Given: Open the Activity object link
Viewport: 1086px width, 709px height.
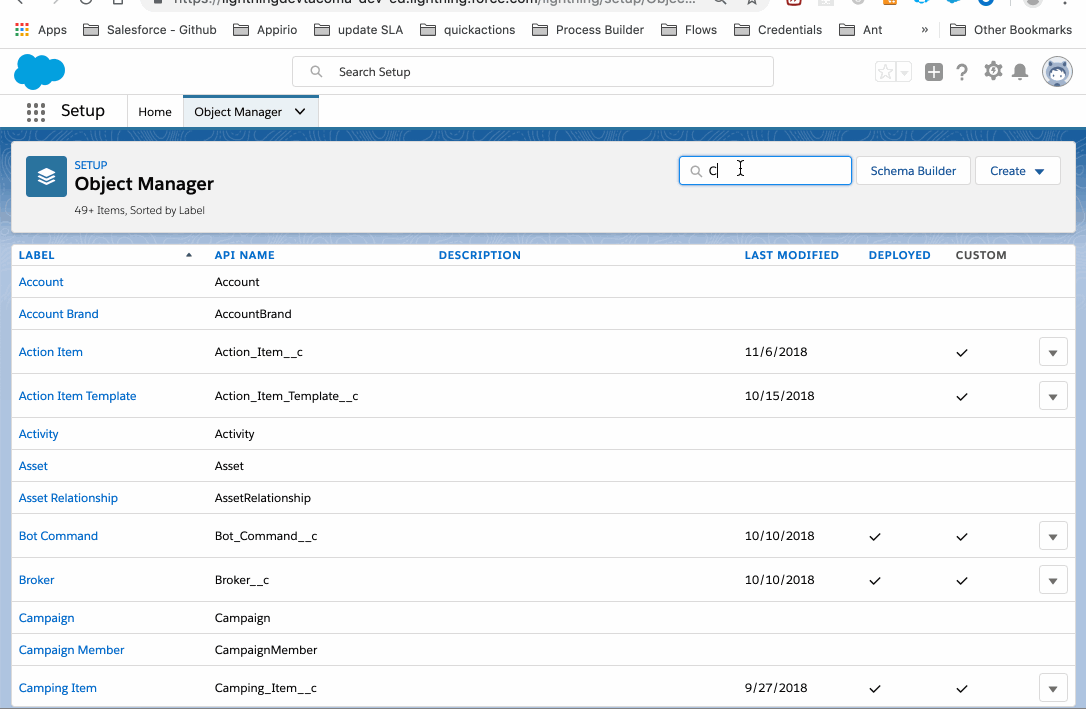Looking at the screenshot, I should click(x=38, y=434).
